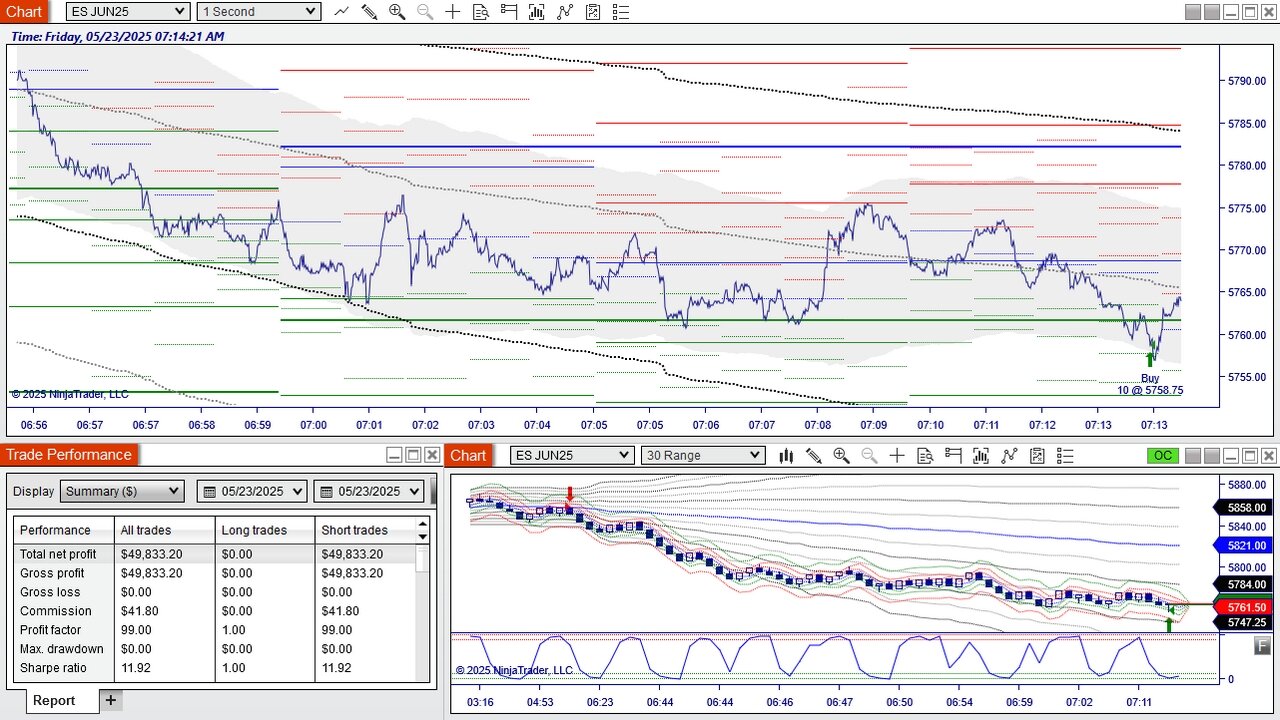This screenshot has width=1280, height=720.
Task: Enable crosshair cursor in 30 Range chart
Action: pos(897,456)
